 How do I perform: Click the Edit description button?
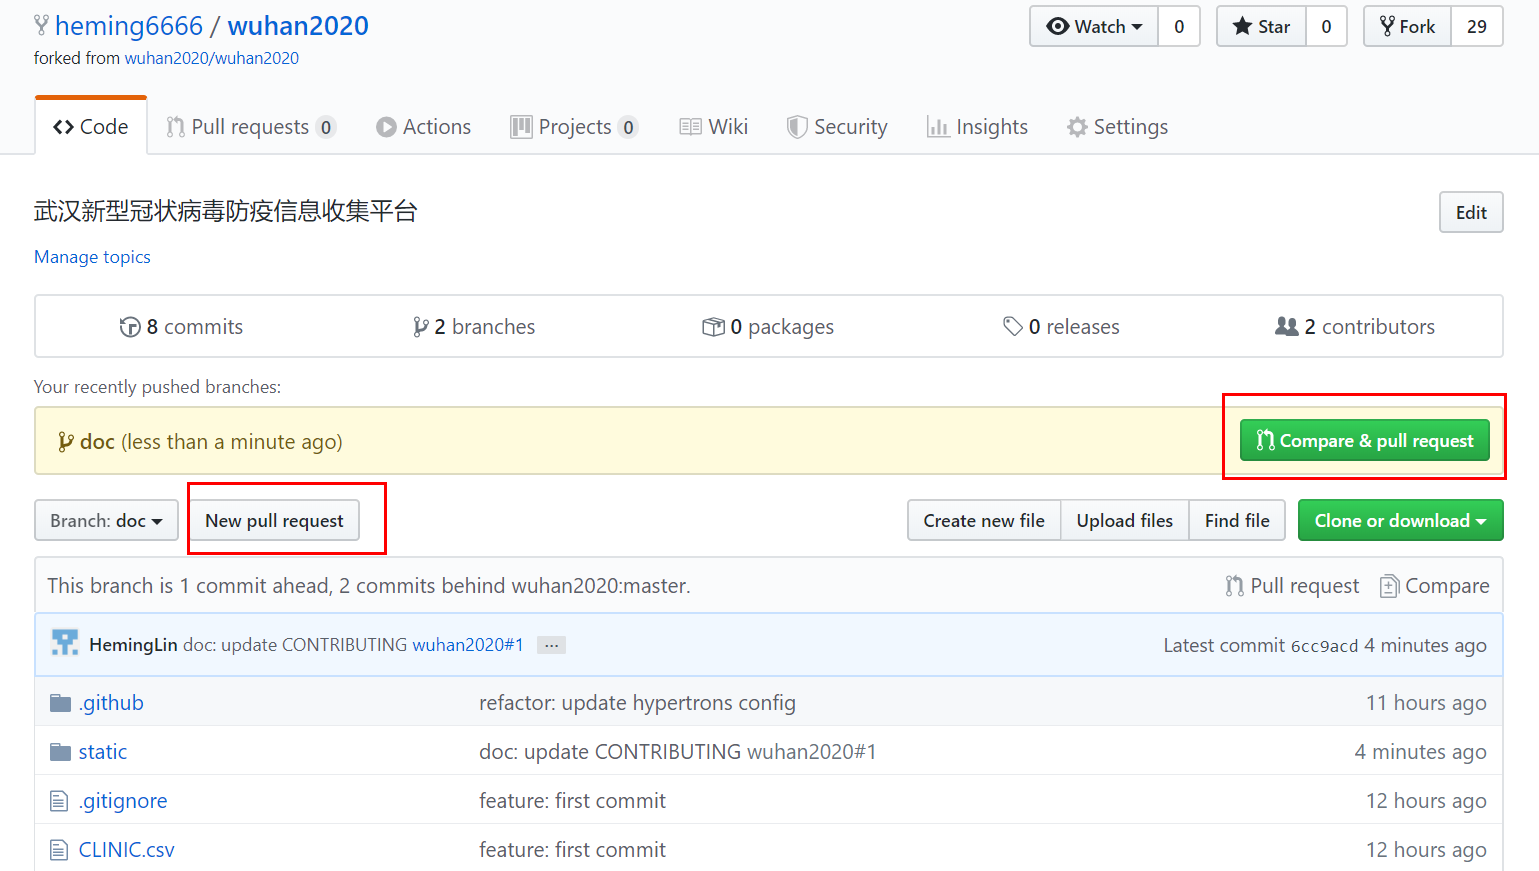[1471, 212]
